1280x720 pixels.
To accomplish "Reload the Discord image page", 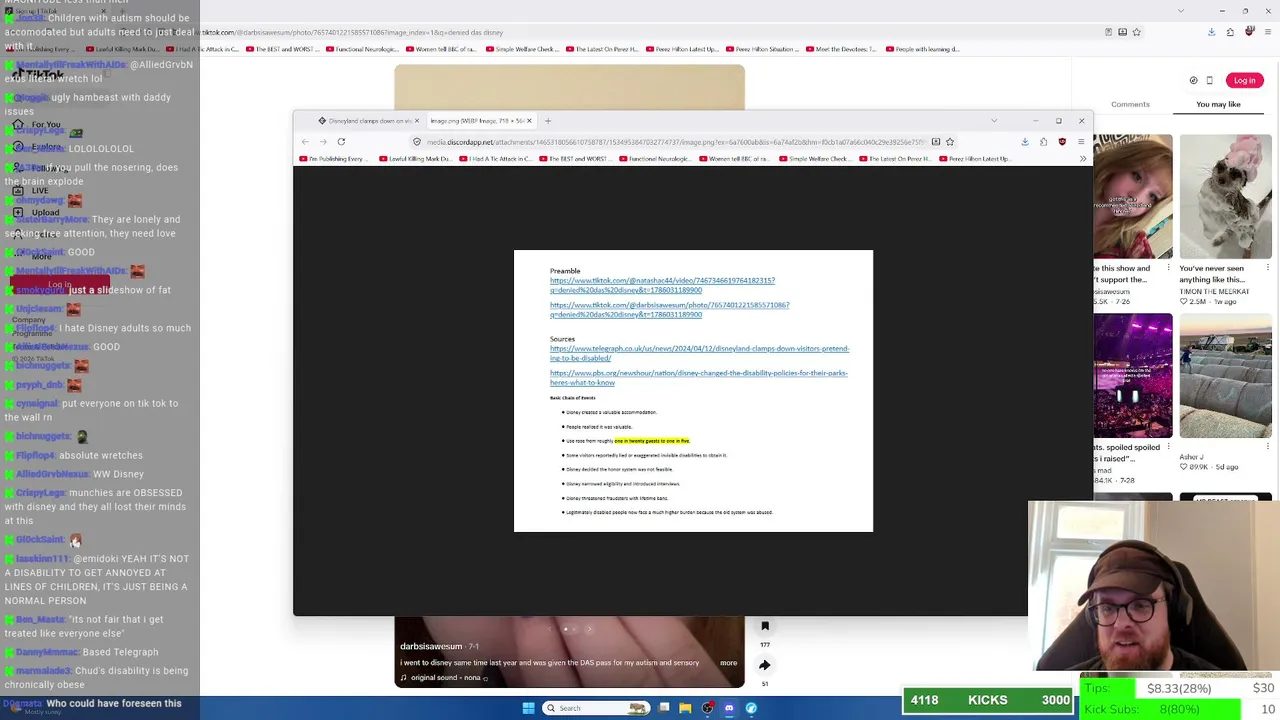I will point(341,142).
